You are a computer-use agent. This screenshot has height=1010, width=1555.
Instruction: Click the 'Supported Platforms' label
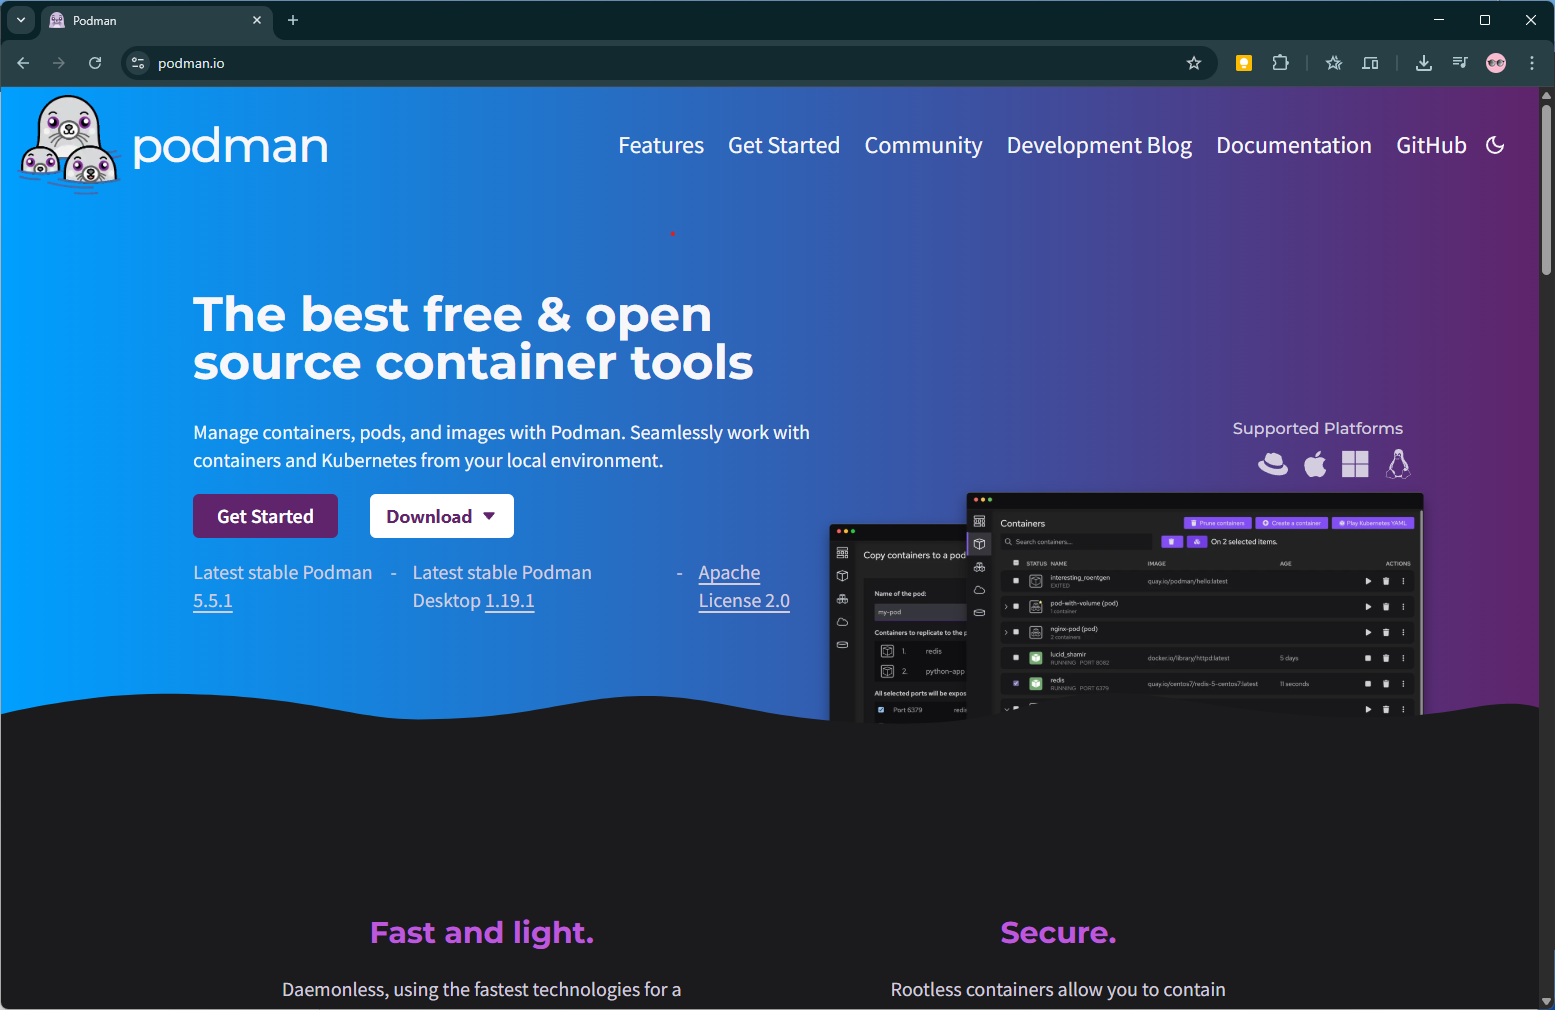click(x=1317, y=428)
